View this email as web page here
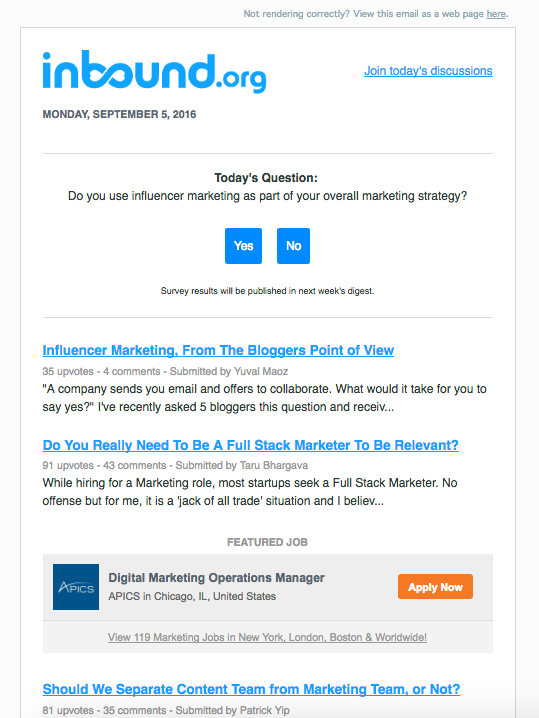The height and width of the screenshot is (718, 539). coord(496,14)
